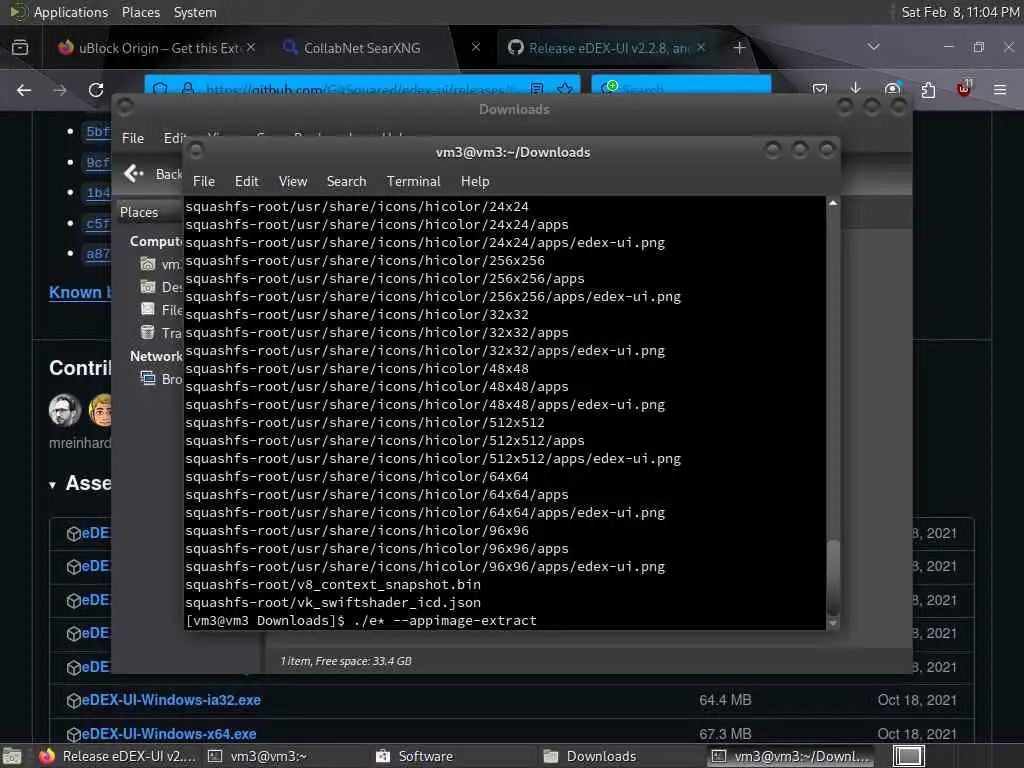Go back in Firefox navigation

point(24,89)
